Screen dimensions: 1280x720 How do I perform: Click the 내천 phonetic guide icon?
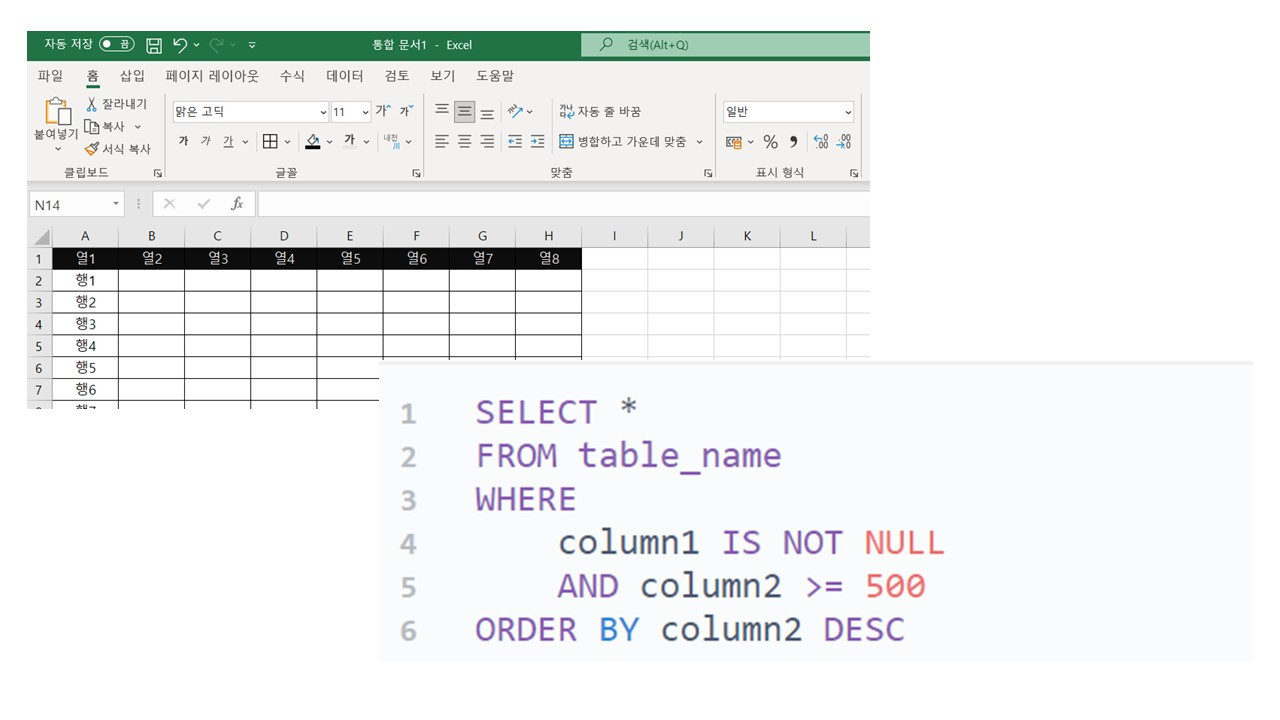391,141
